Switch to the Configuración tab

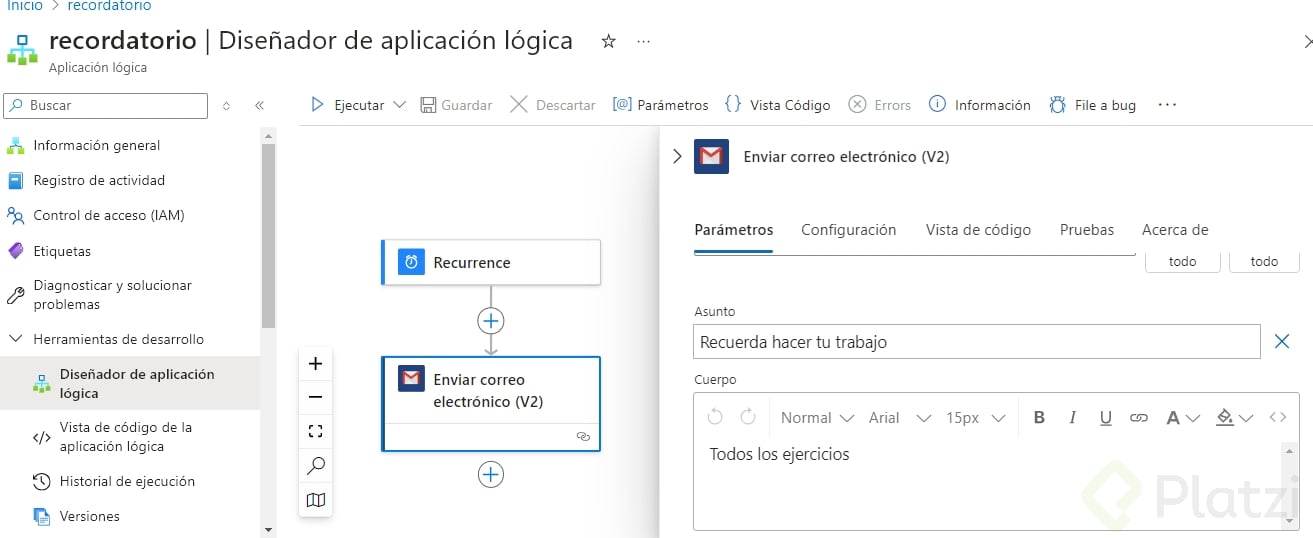pos(848,230)
